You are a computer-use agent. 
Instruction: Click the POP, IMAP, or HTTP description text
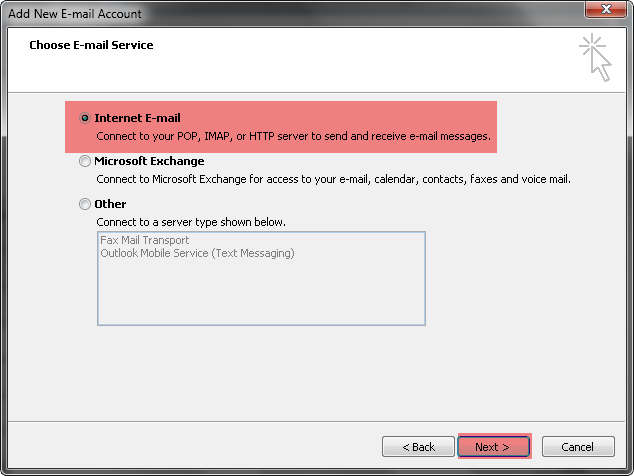click(293, 136)
